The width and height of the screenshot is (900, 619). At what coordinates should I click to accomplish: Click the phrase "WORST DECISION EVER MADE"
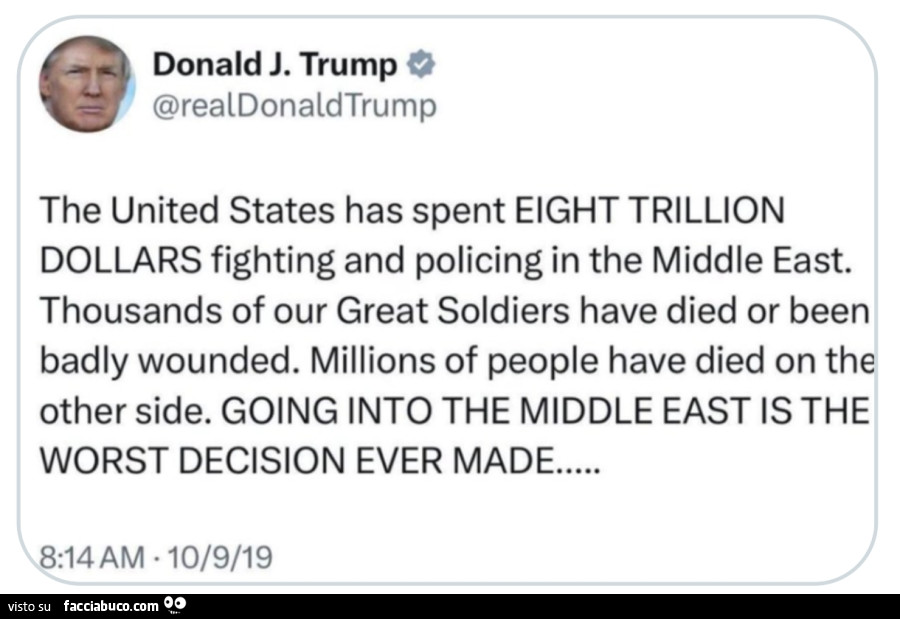click(x=301, y=463)
